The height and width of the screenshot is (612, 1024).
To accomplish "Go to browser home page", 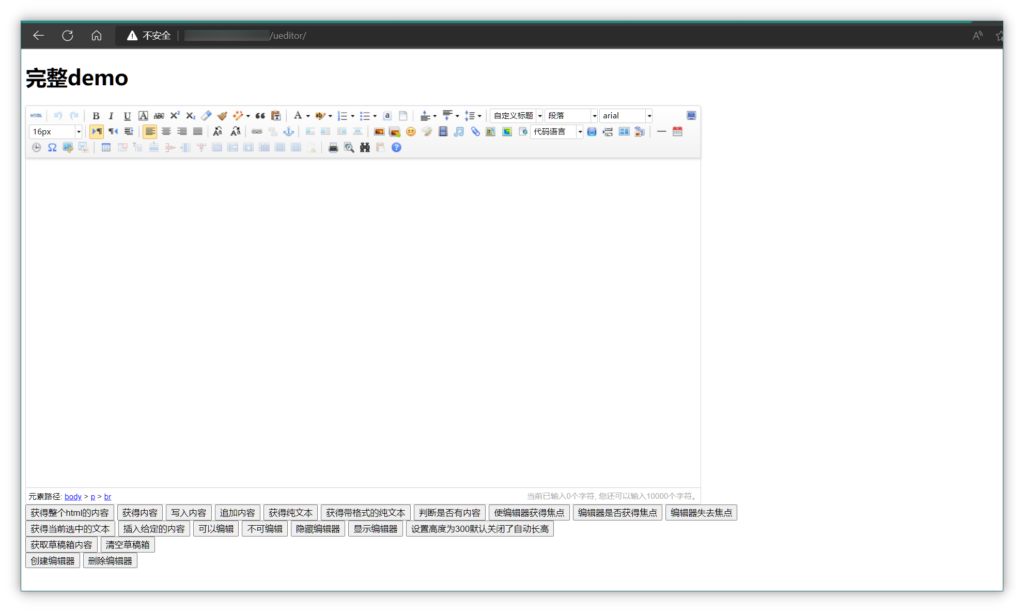I will (x=96, y=35).
